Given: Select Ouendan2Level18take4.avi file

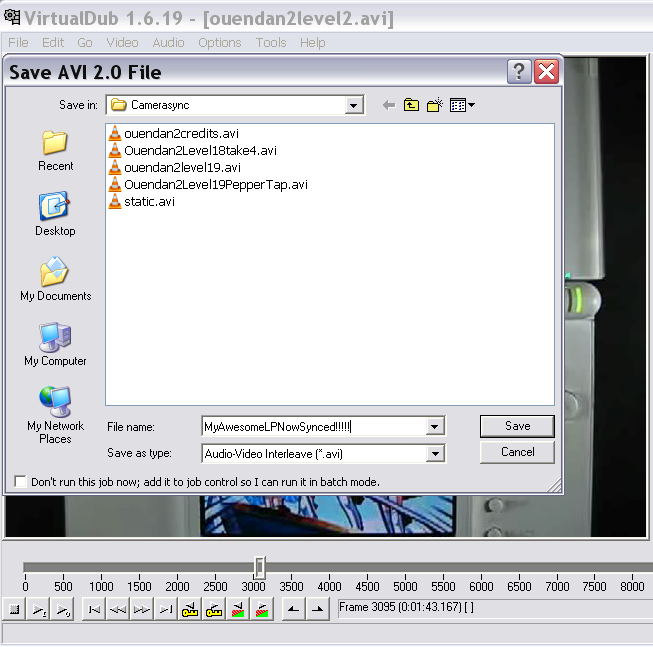Looking at the screenshot, I should point(192,151).
